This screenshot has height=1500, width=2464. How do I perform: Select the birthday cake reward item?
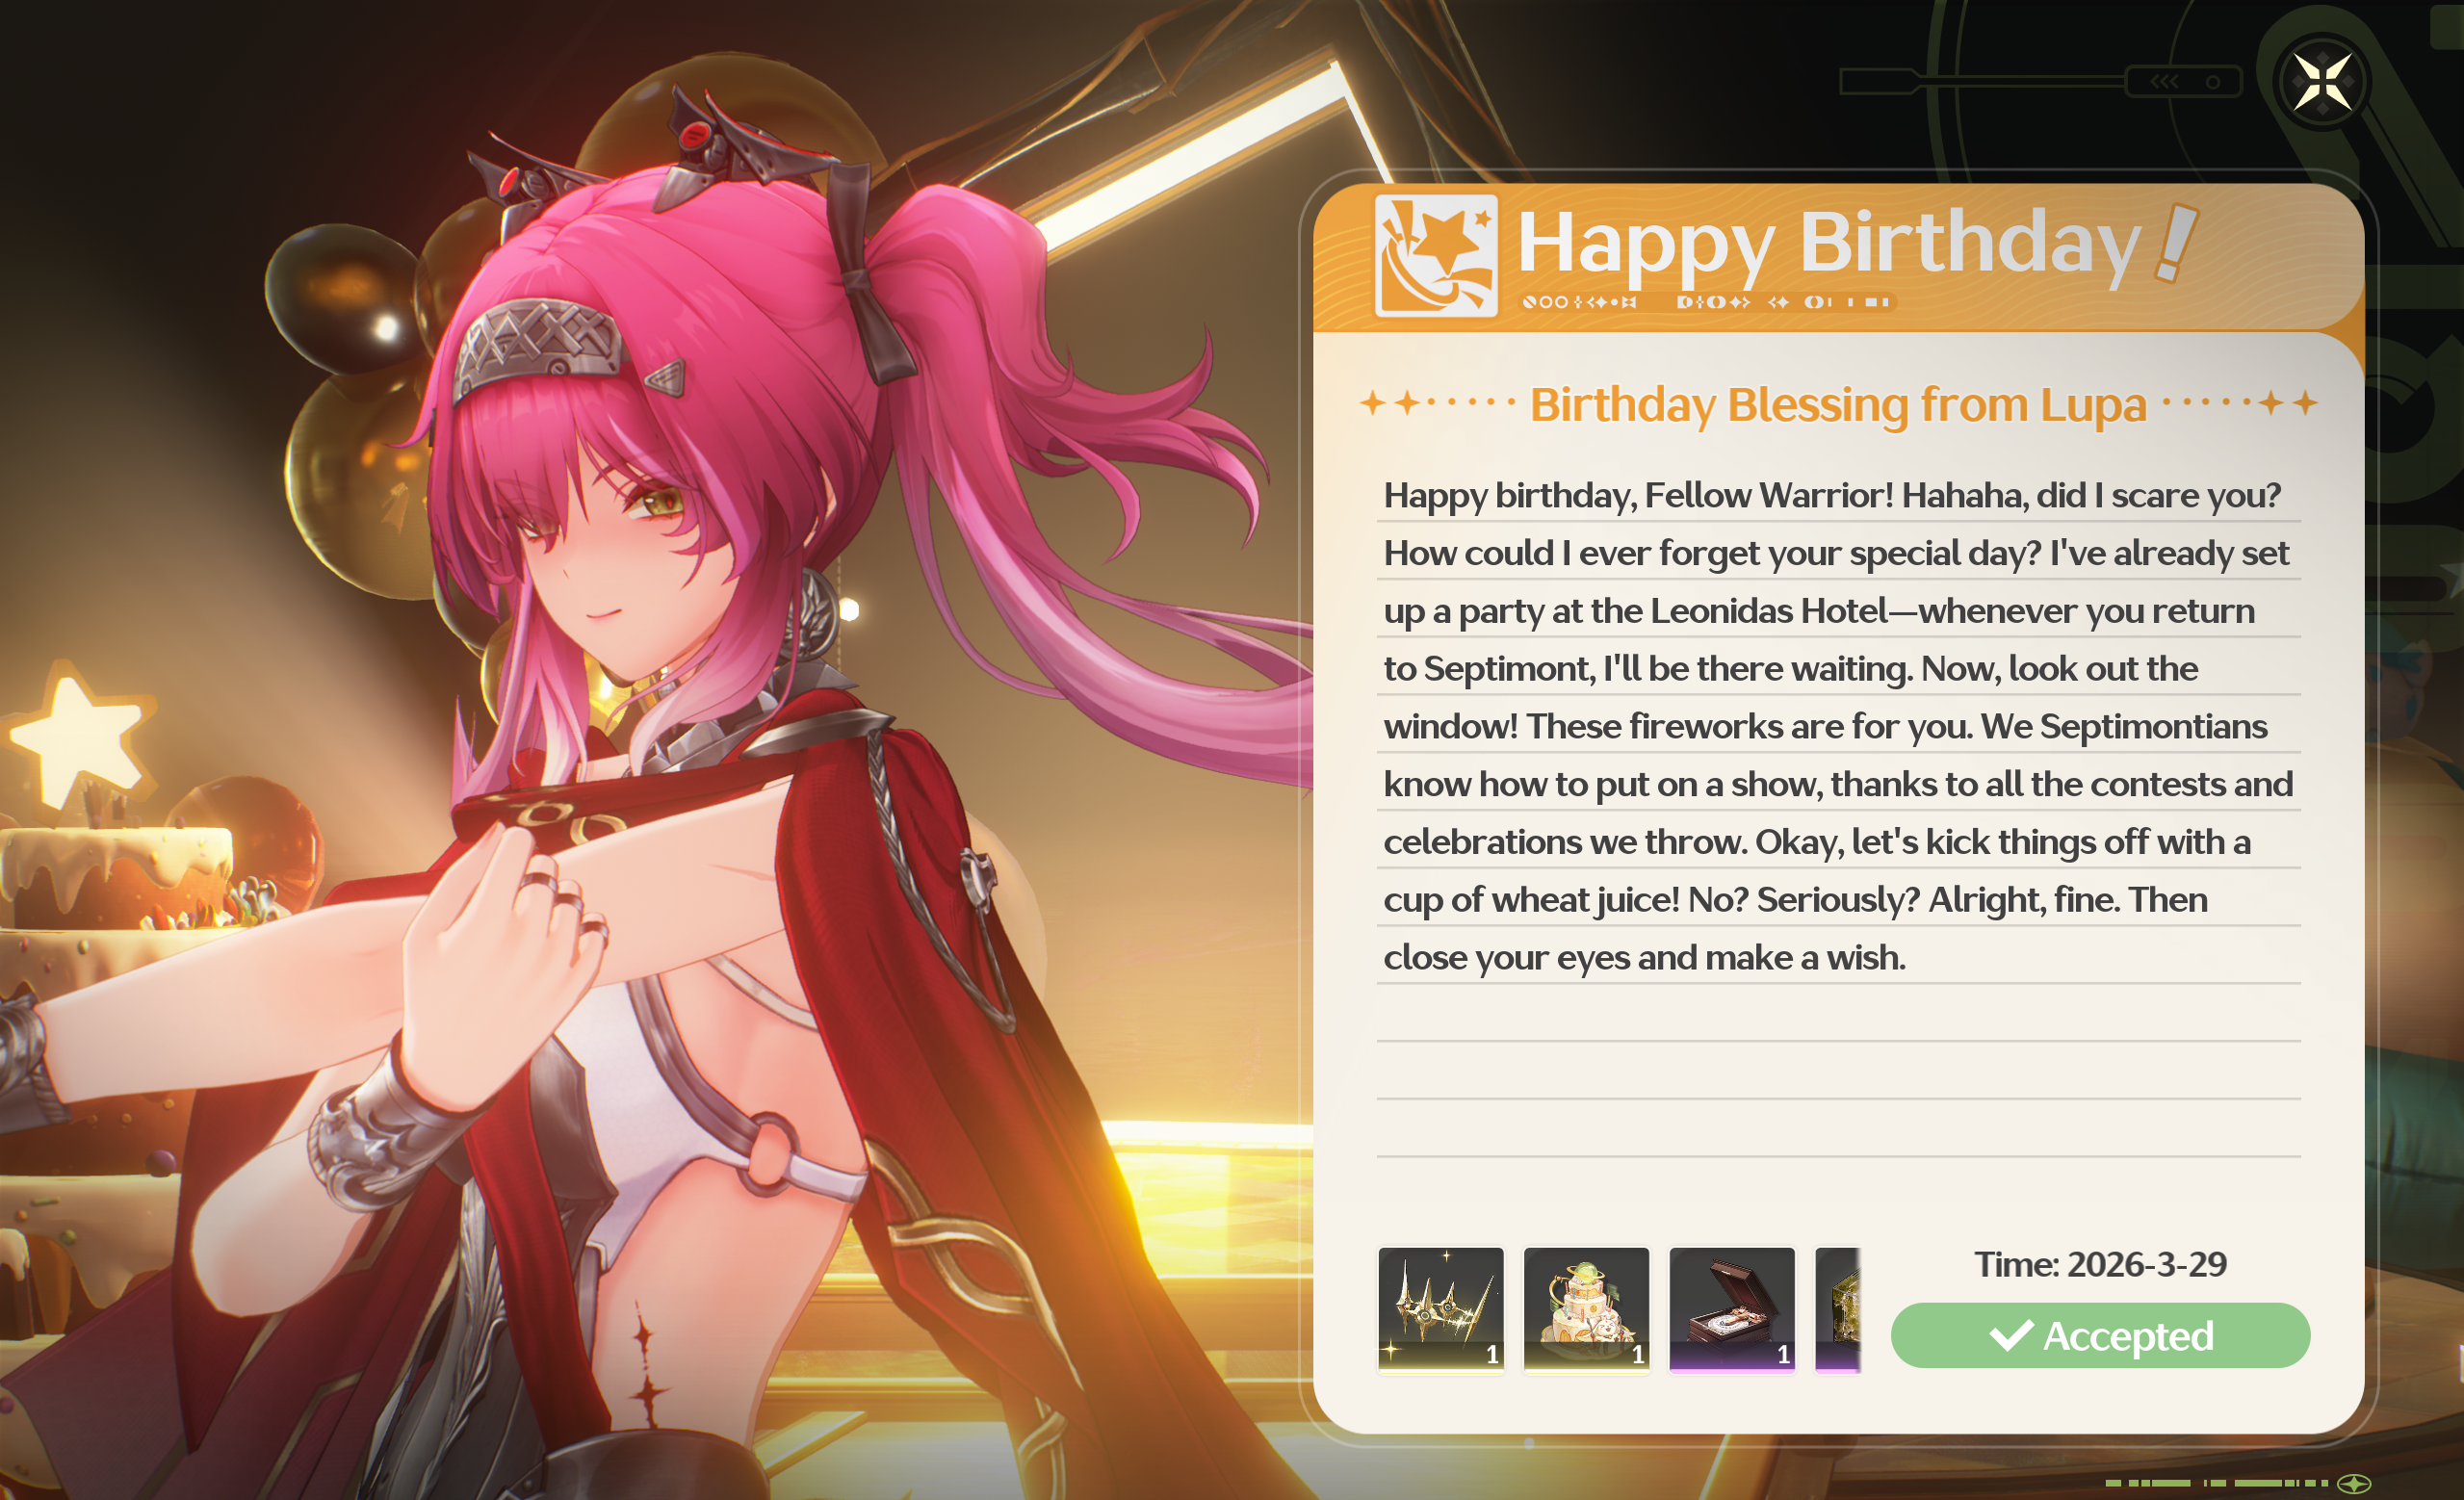(x=1586, y=1310)
